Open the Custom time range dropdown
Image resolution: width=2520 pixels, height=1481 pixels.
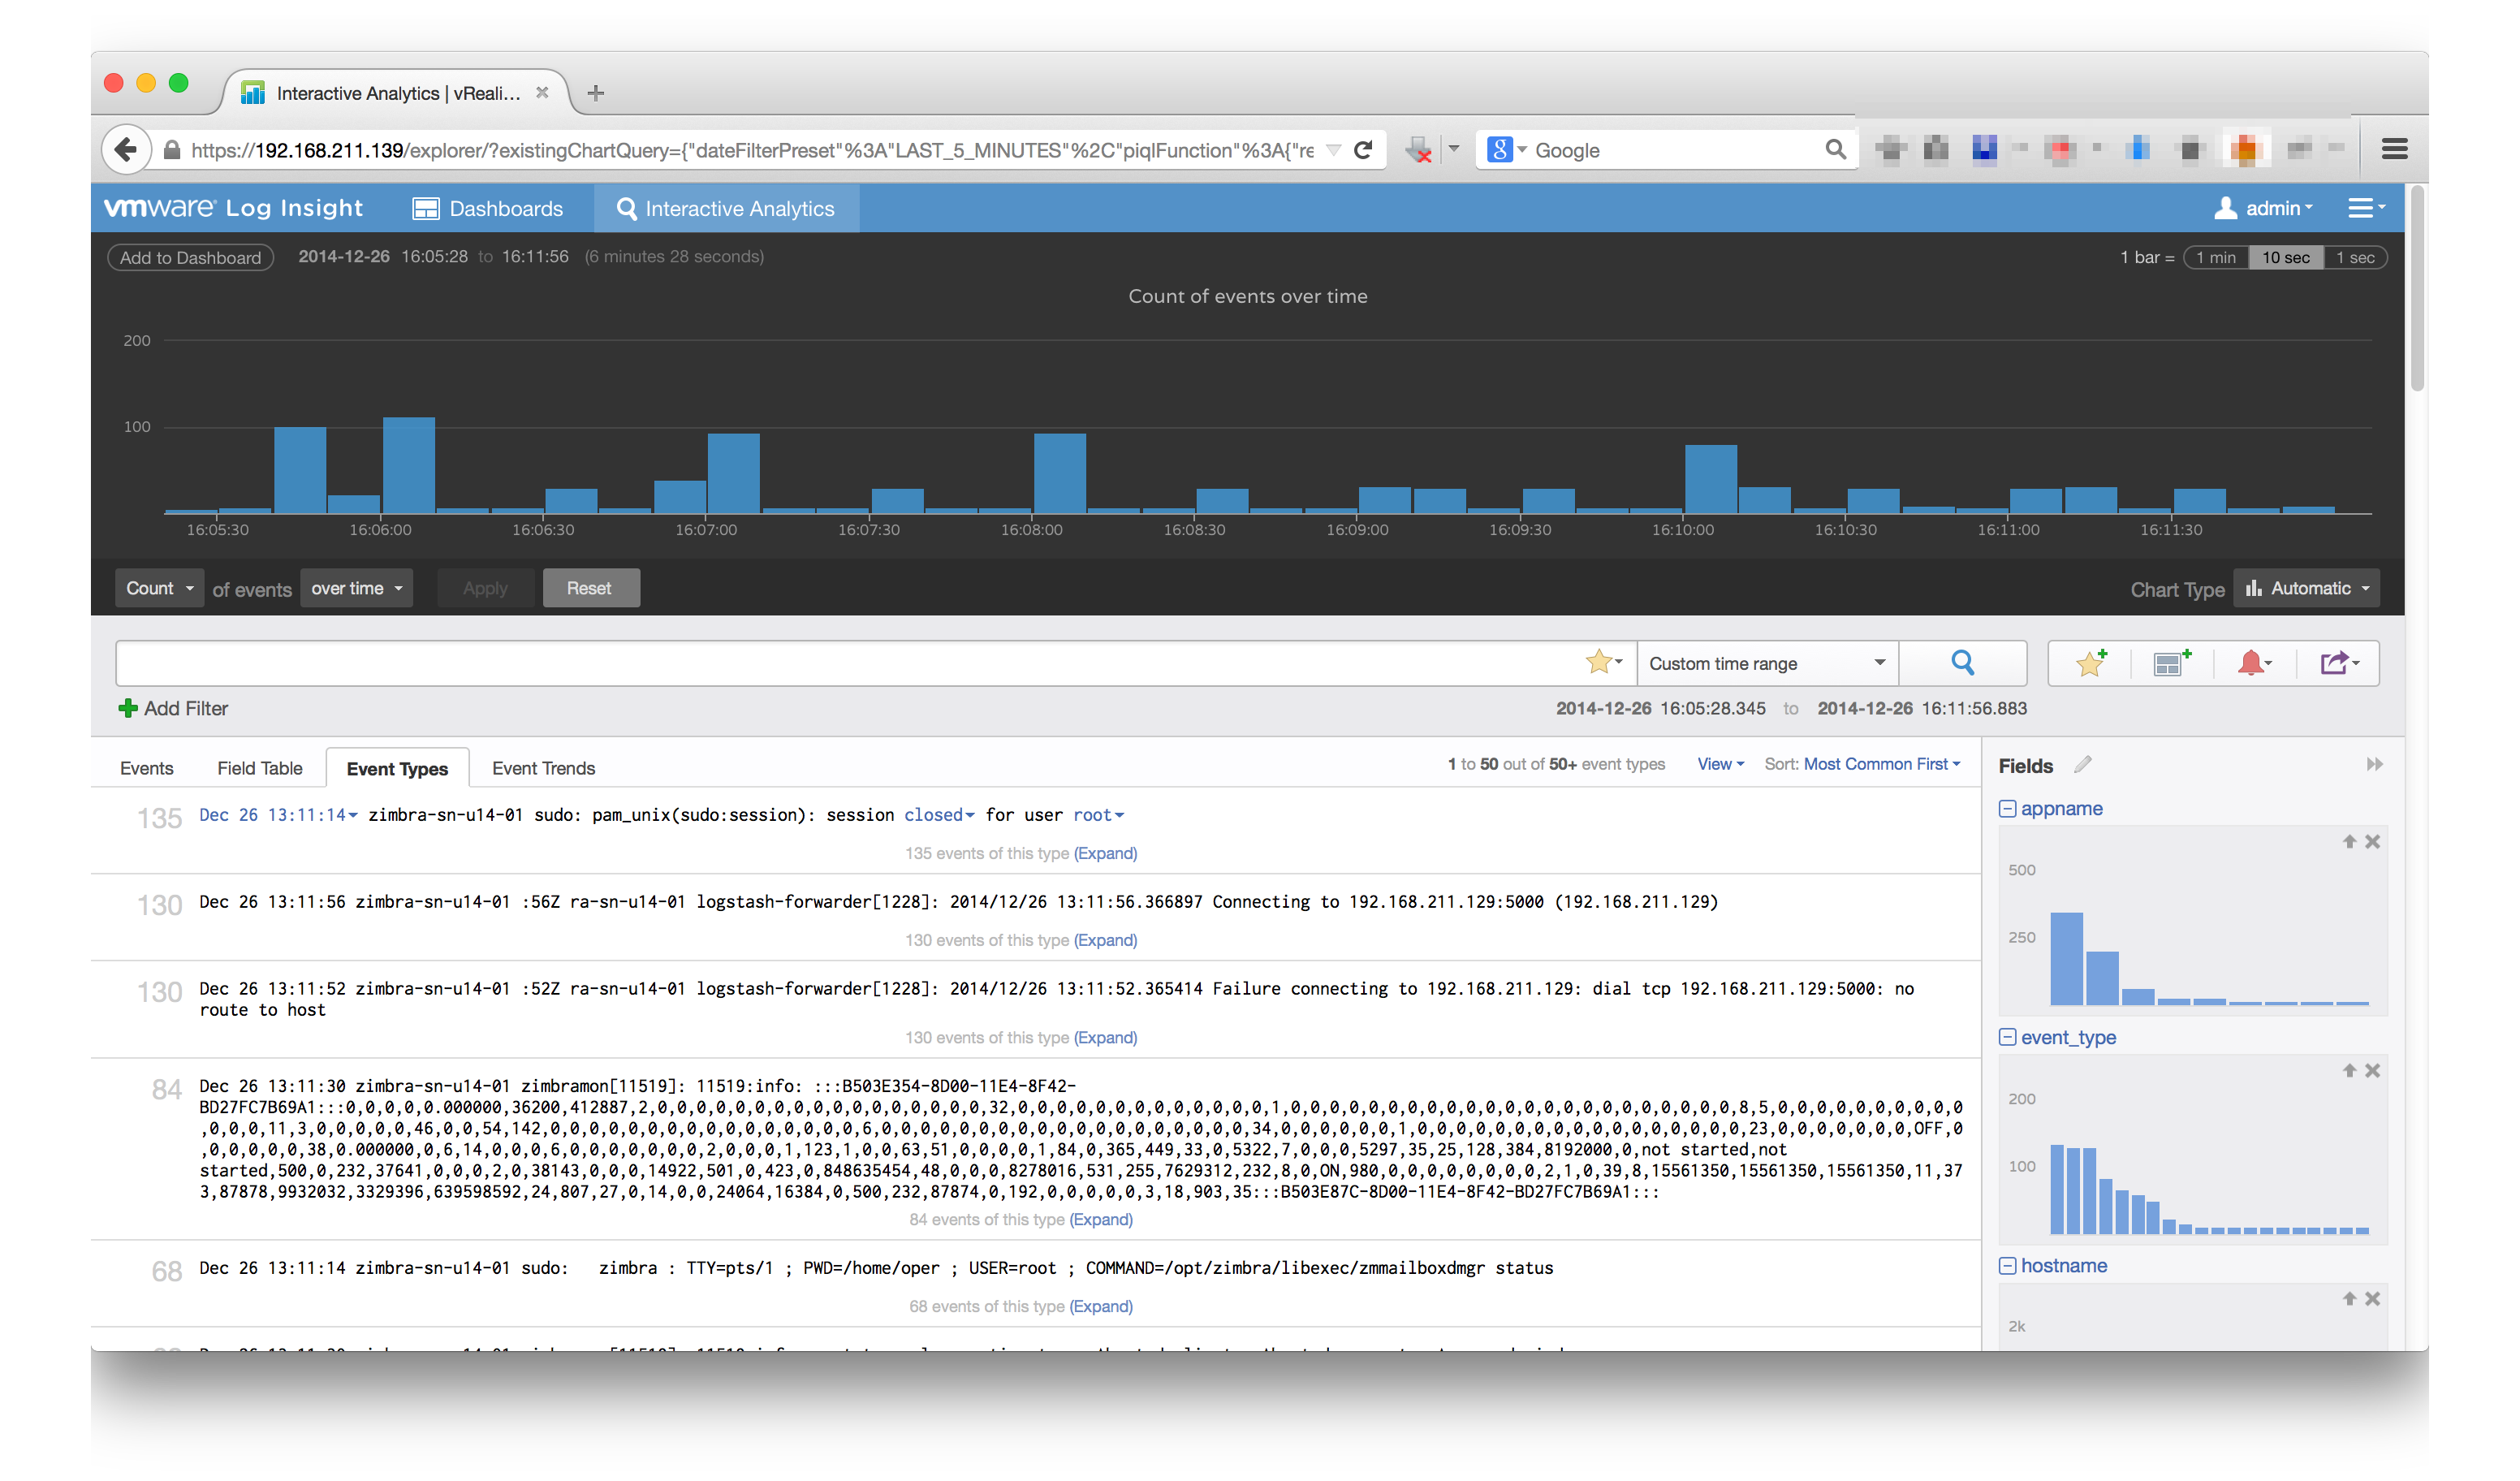(1767, 663)
